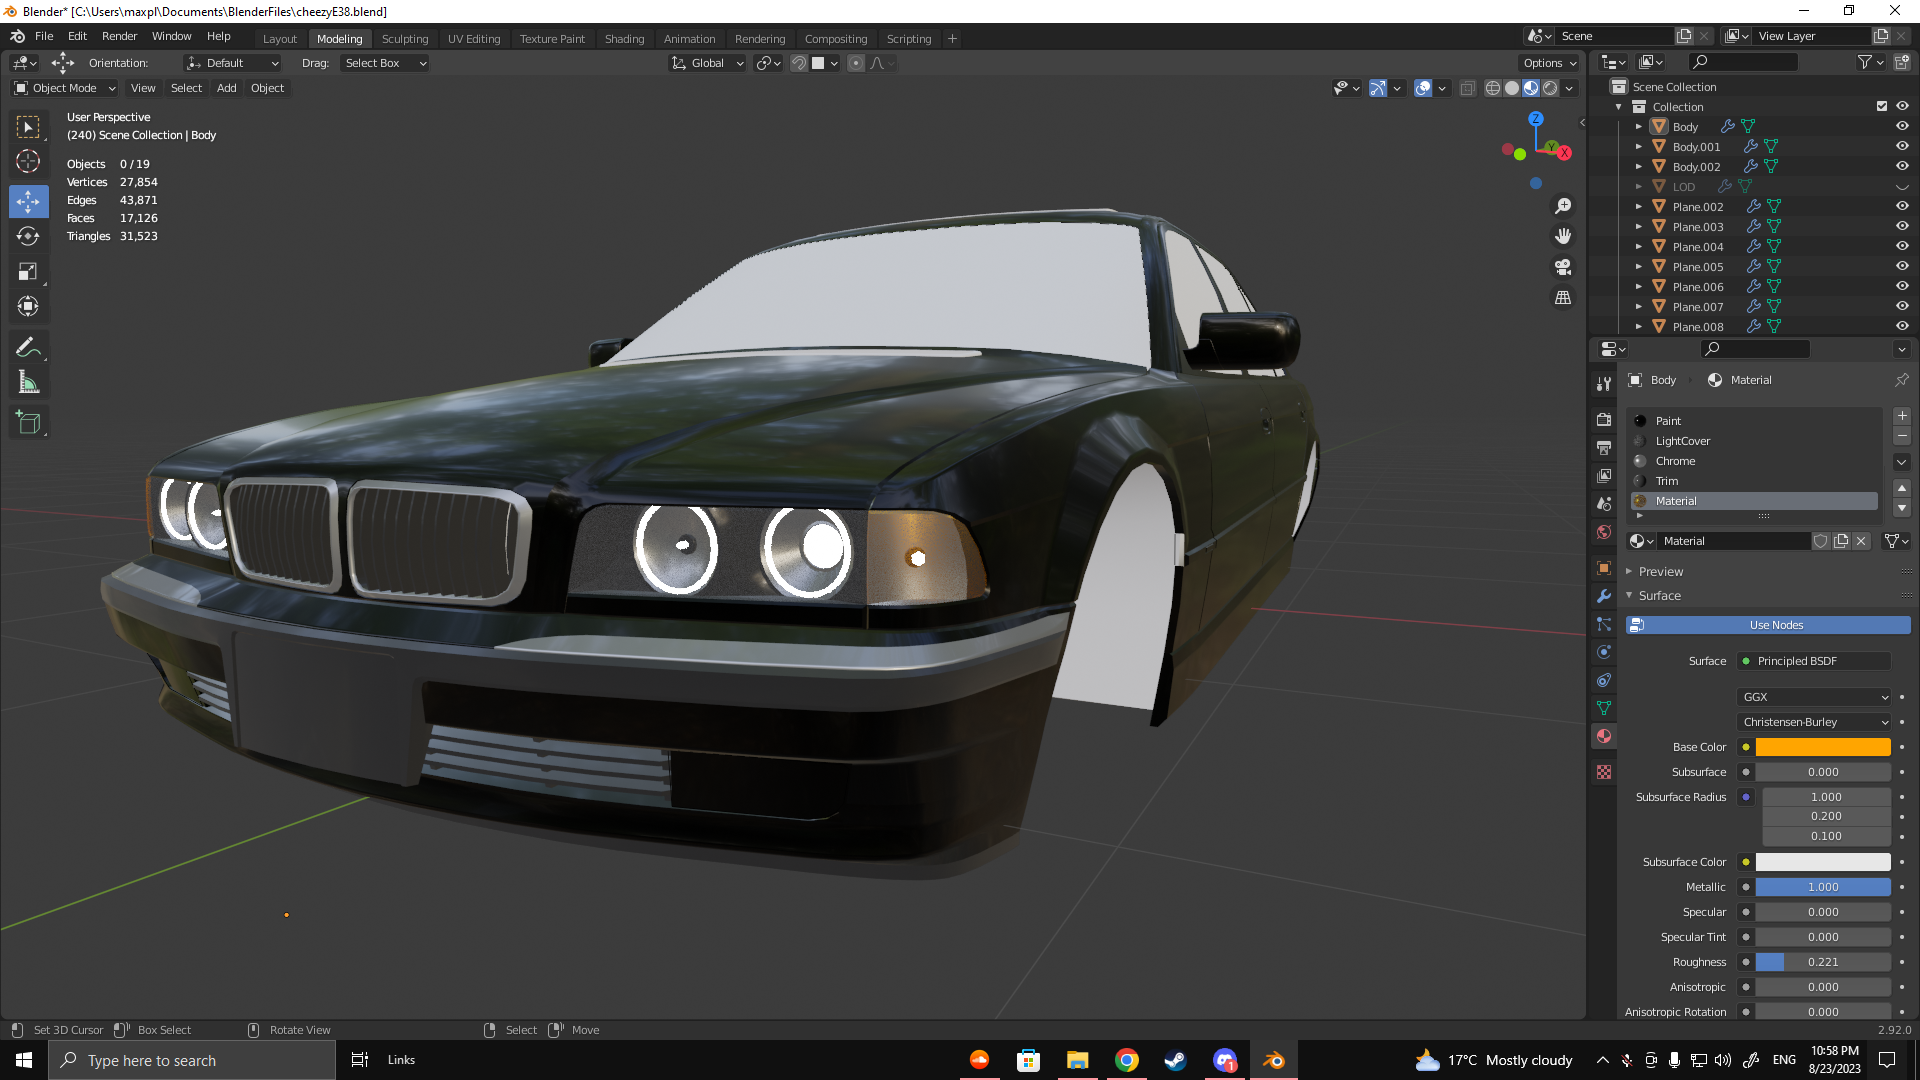Viewport: 1920px width, 1080px height.
Task: Click the orange Base Color swatch
Action: click(x=1822, y=747)
